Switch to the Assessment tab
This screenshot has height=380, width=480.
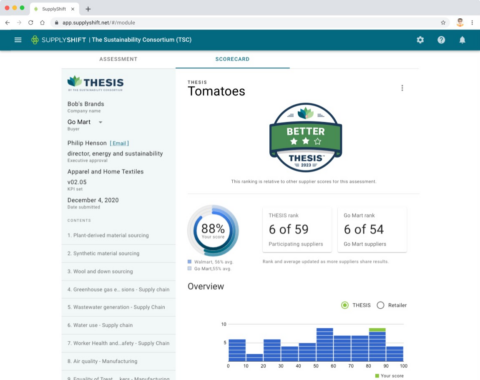point(118,59)
